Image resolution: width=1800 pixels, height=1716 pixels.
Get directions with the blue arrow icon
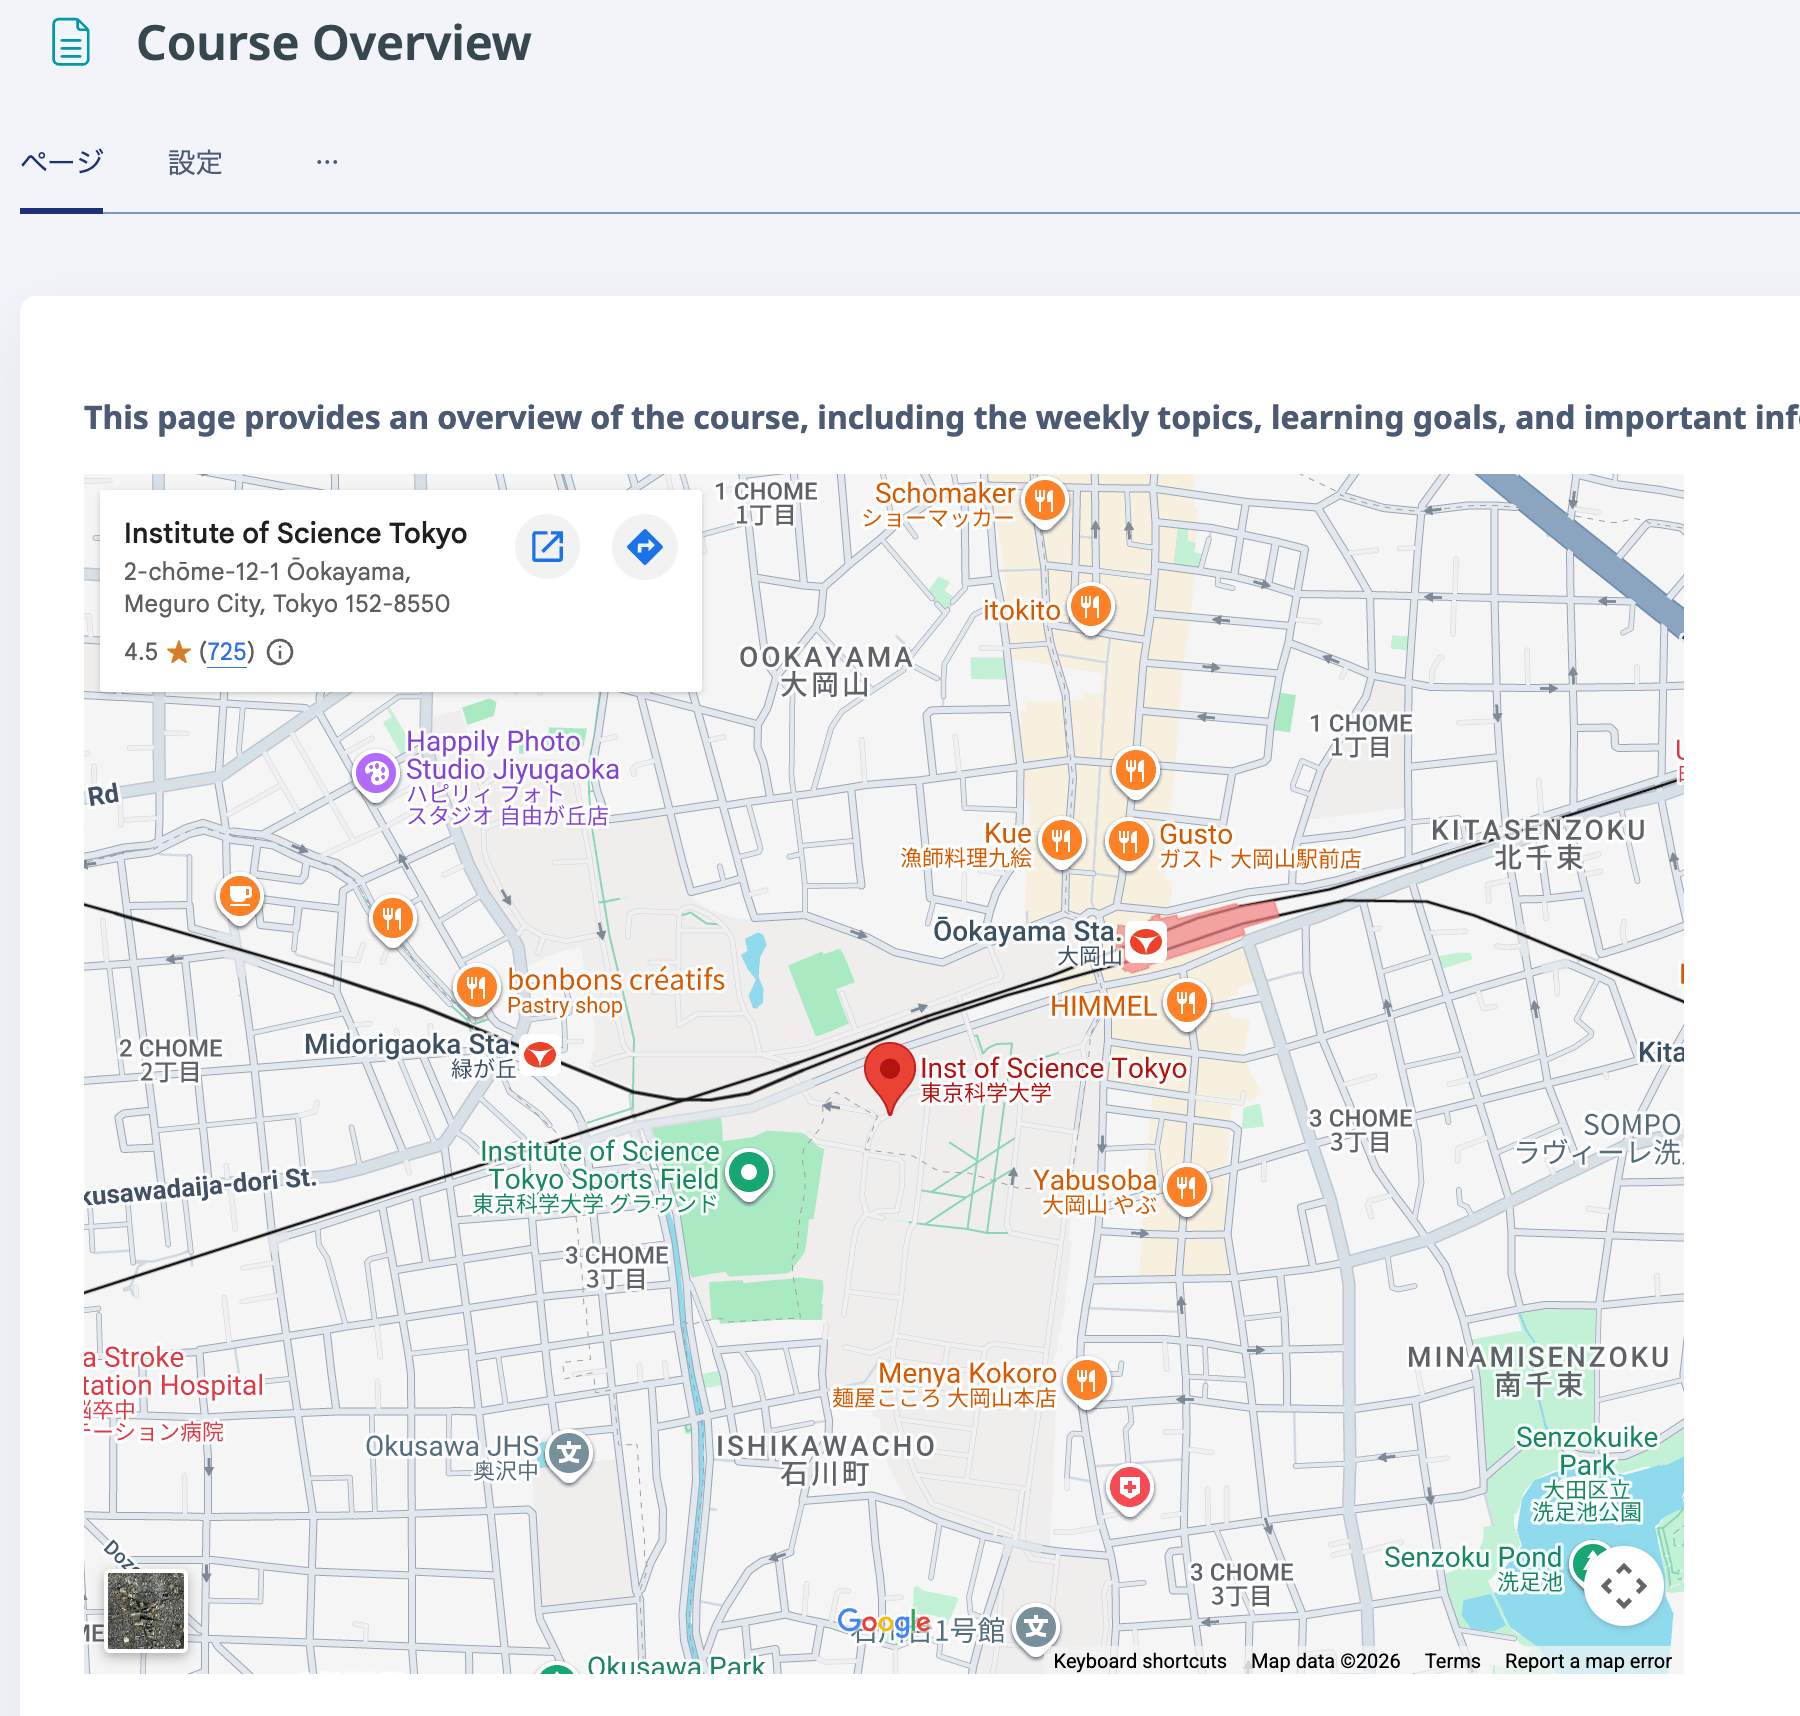(x=645, y=546)
